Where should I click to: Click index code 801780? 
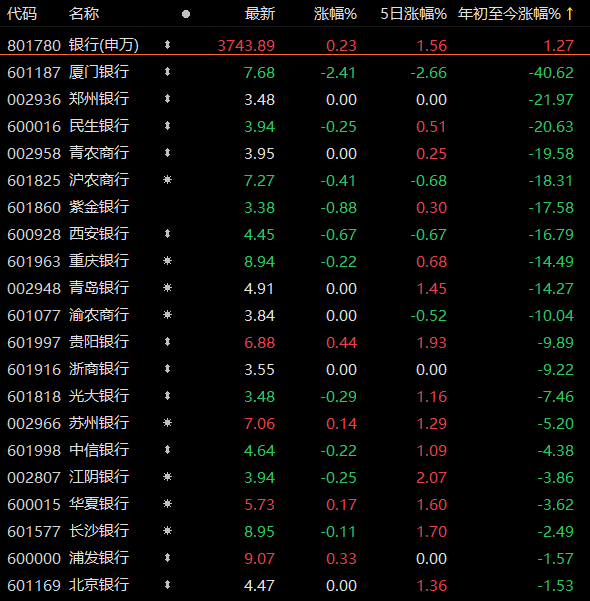(x=34, y=46)
